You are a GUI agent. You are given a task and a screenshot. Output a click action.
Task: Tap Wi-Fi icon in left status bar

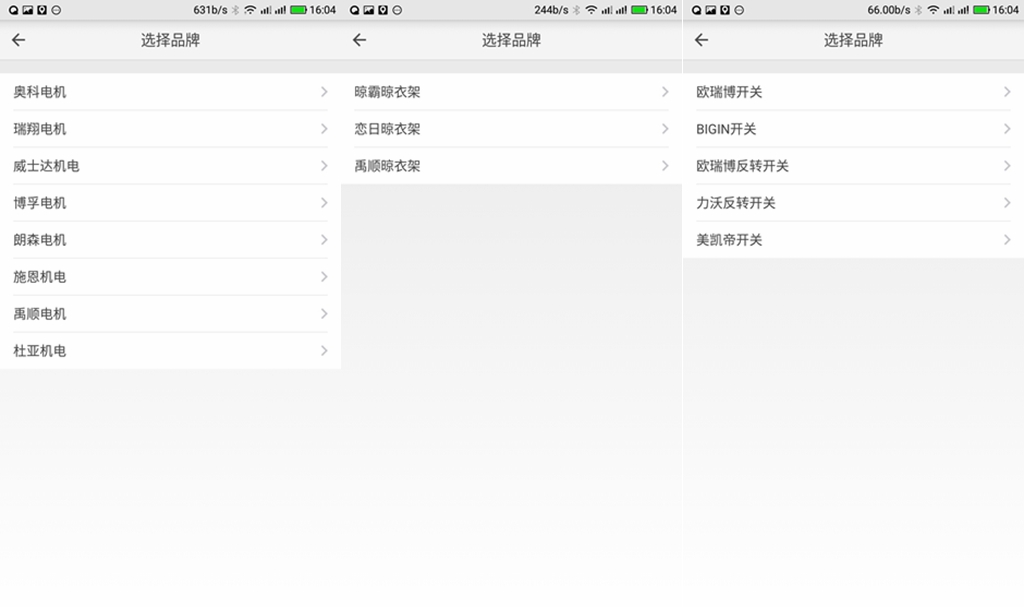250,10
